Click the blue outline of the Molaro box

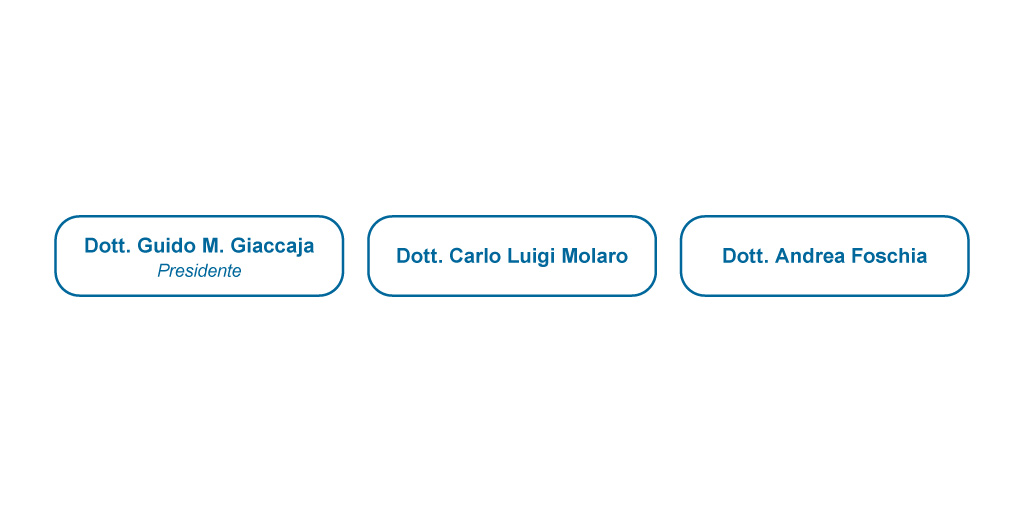(x=512, y=216)
